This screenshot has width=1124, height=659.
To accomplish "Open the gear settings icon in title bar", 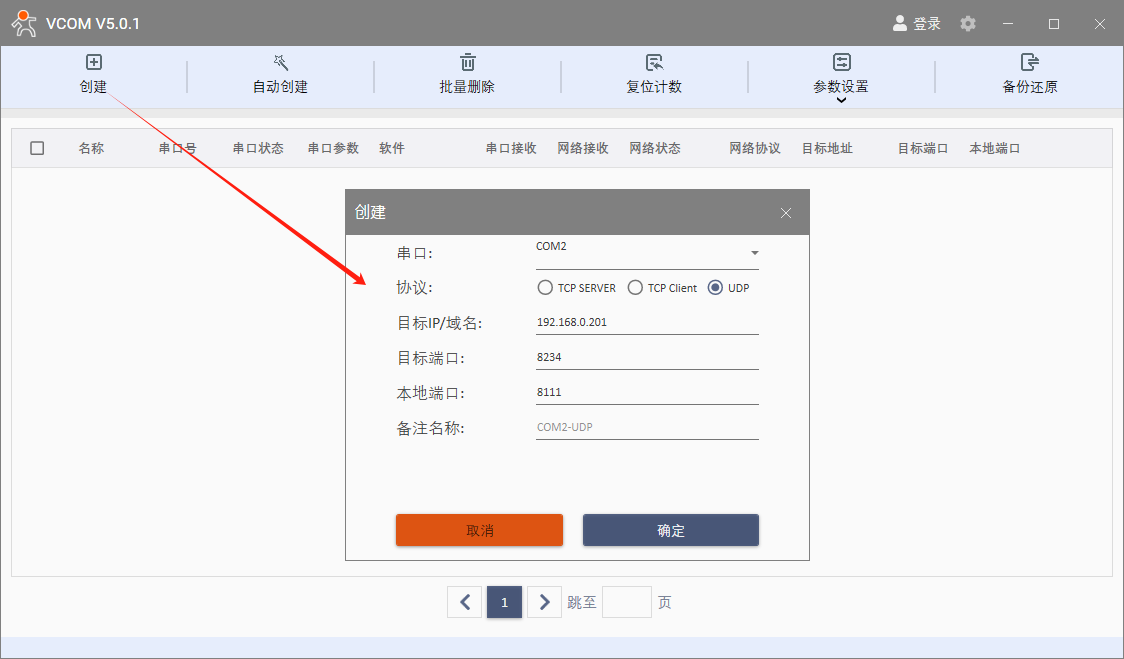I will point(967,23).
